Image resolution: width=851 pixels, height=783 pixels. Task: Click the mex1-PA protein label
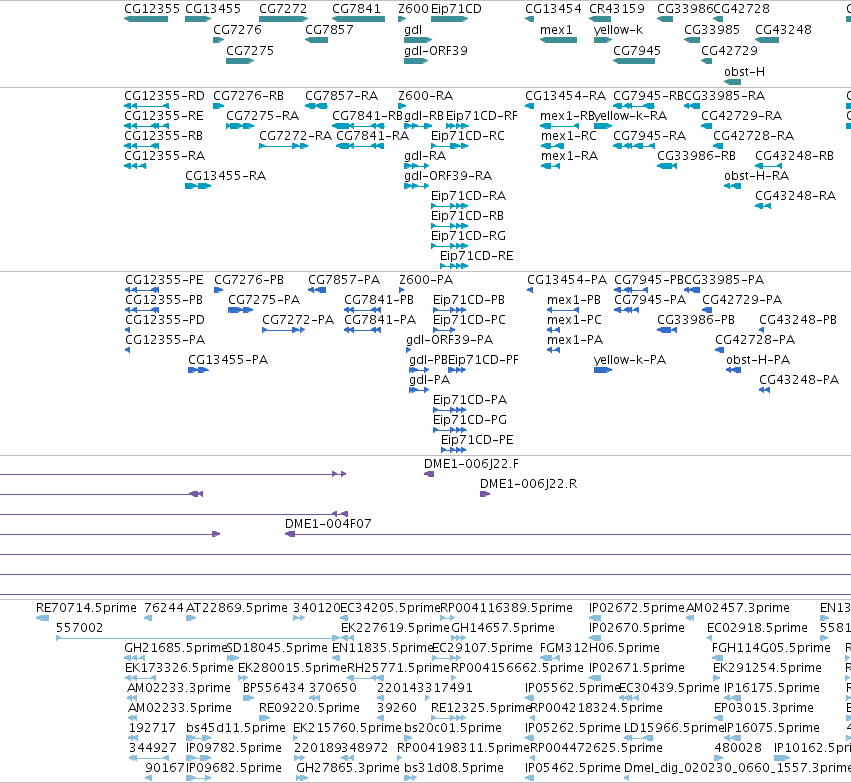[575, 340]
